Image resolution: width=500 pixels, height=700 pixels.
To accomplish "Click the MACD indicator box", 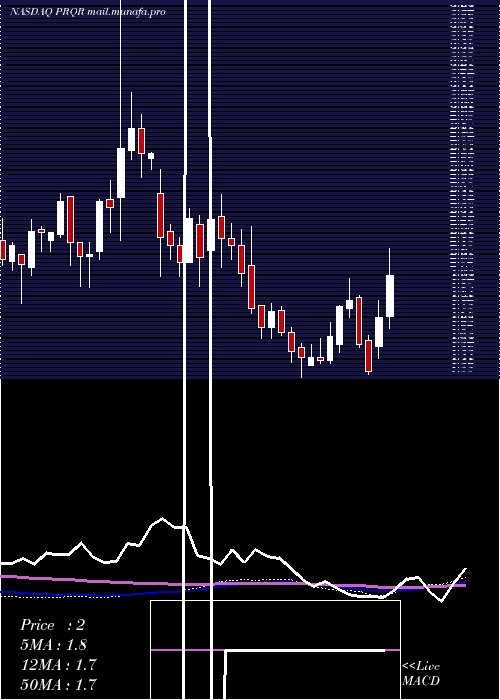I will click(275, 650).
